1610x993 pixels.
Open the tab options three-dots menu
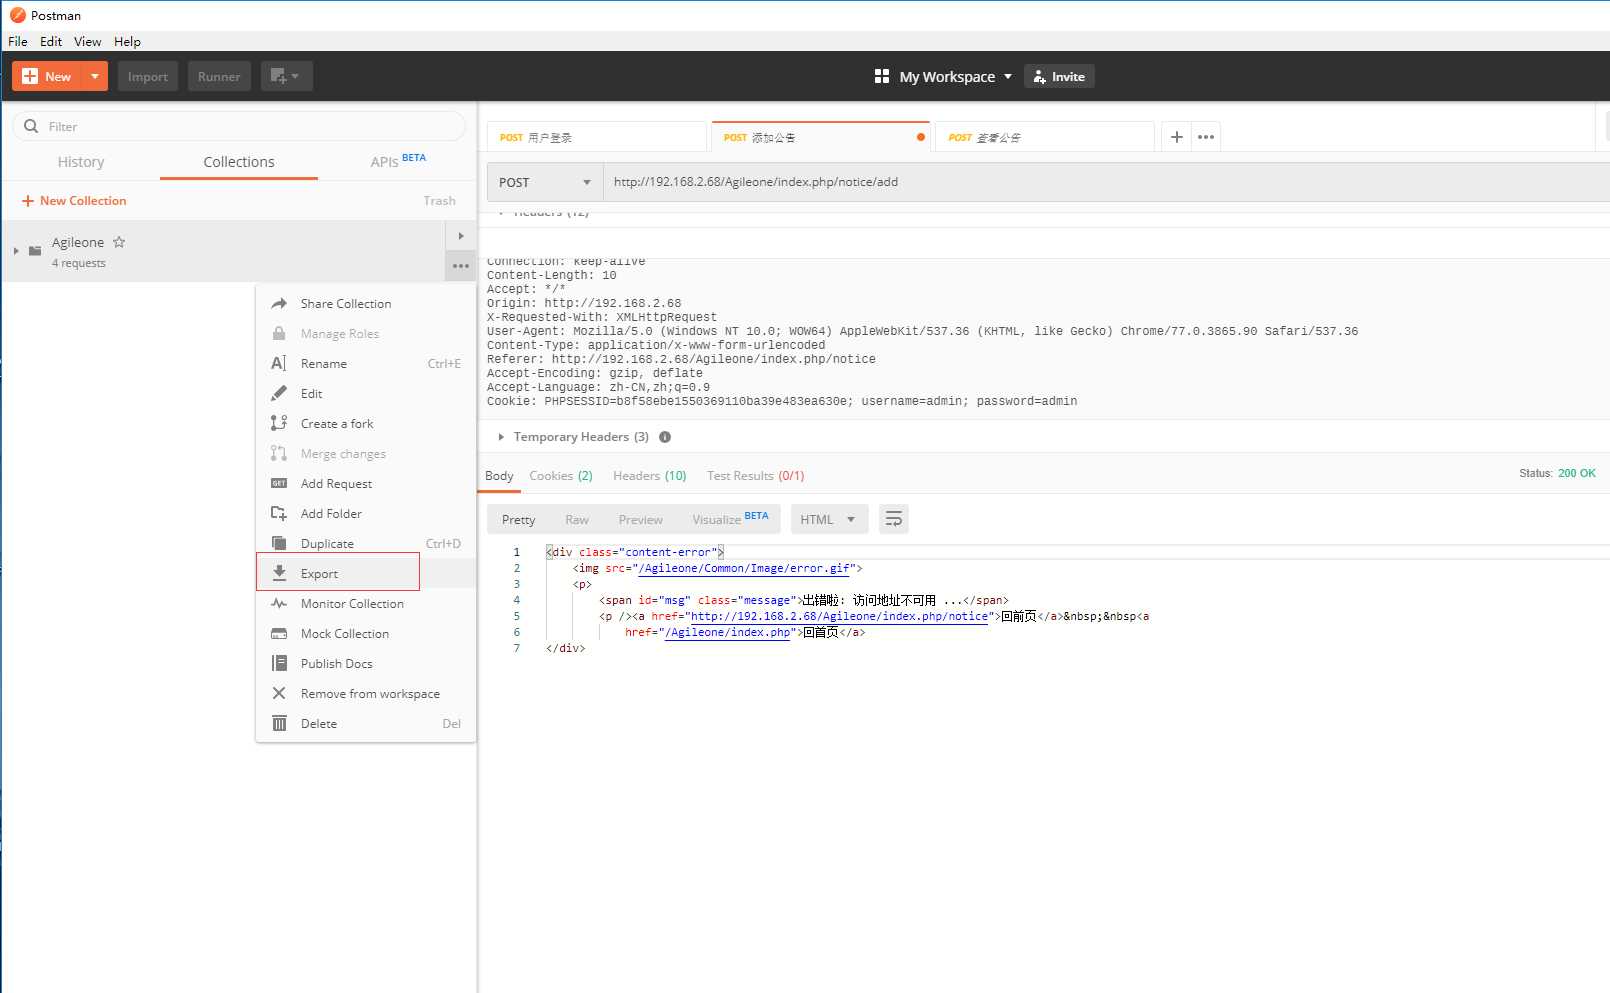point(1206,137)
